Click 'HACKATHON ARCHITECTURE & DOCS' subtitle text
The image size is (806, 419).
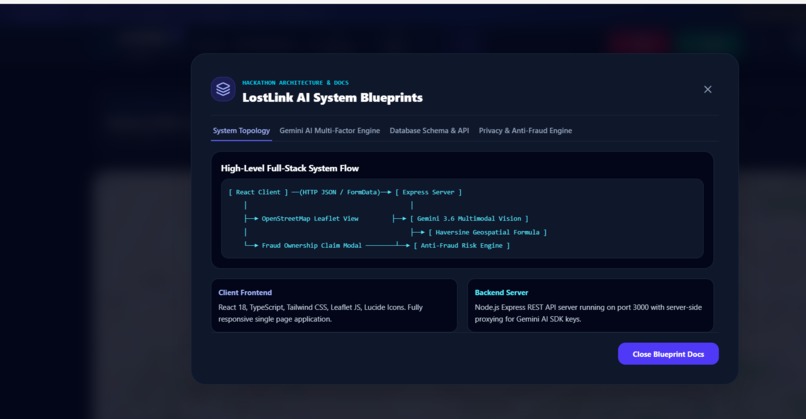click(x=296, y=82)
